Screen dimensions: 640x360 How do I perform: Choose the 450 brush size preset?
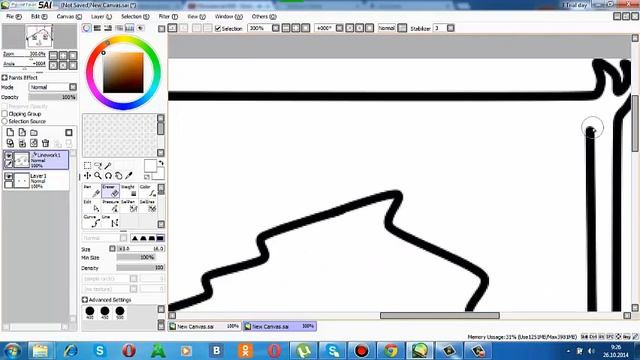click(105, 313)
